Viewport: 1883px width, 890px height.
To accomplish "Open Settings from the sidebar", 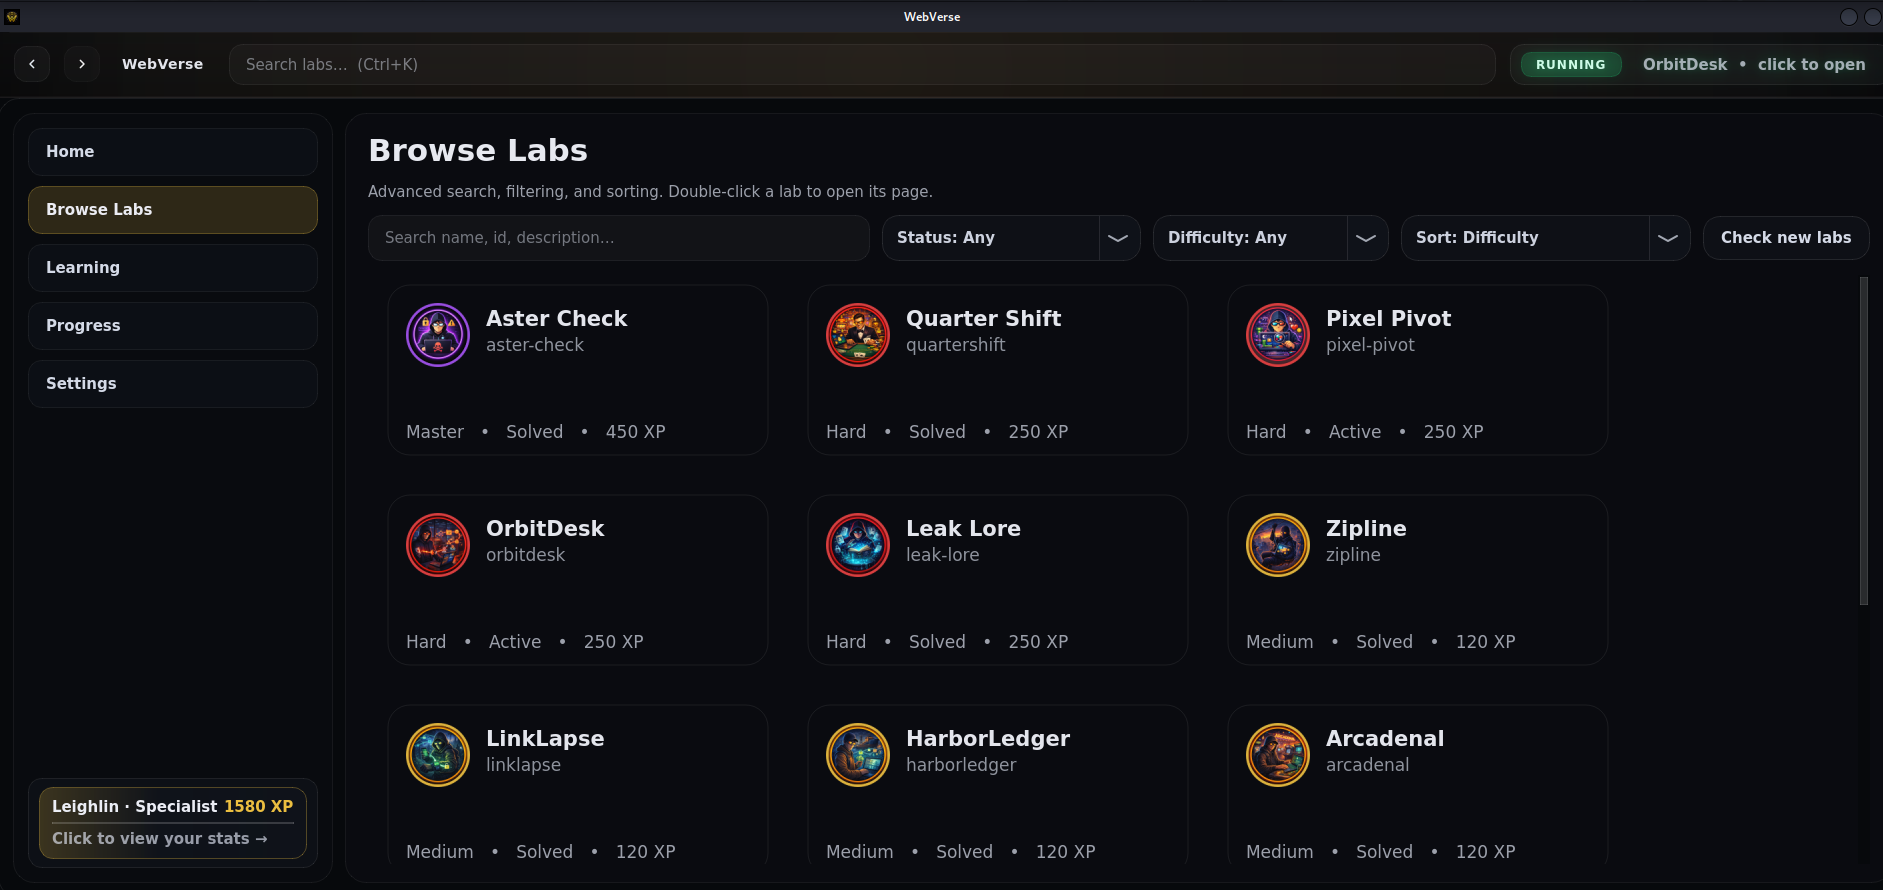I will (x=173, y=384).
